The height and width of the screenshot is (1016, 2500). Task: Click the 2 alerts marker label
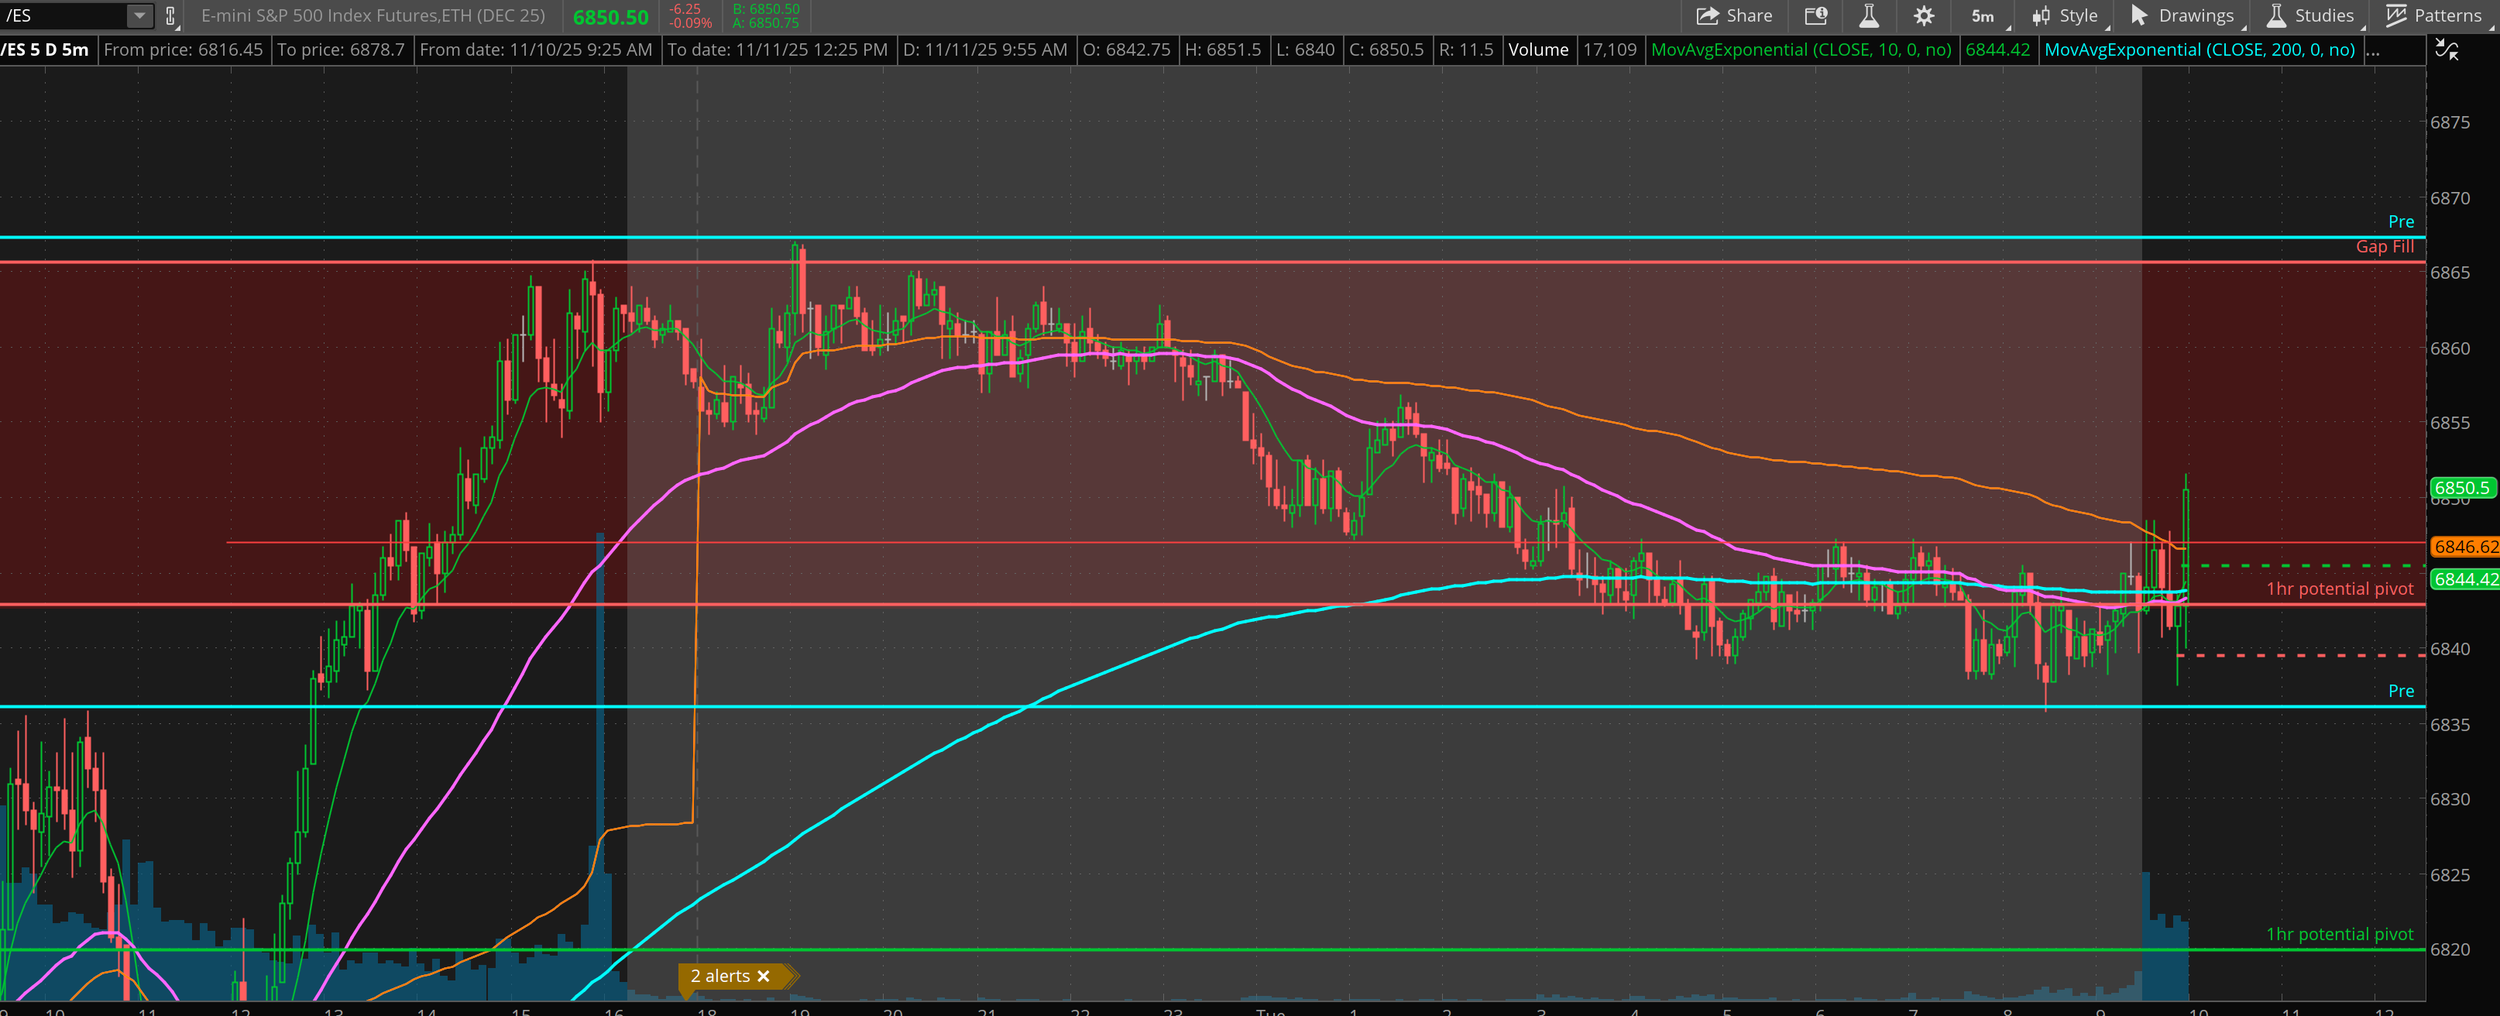tap(720, 976)
